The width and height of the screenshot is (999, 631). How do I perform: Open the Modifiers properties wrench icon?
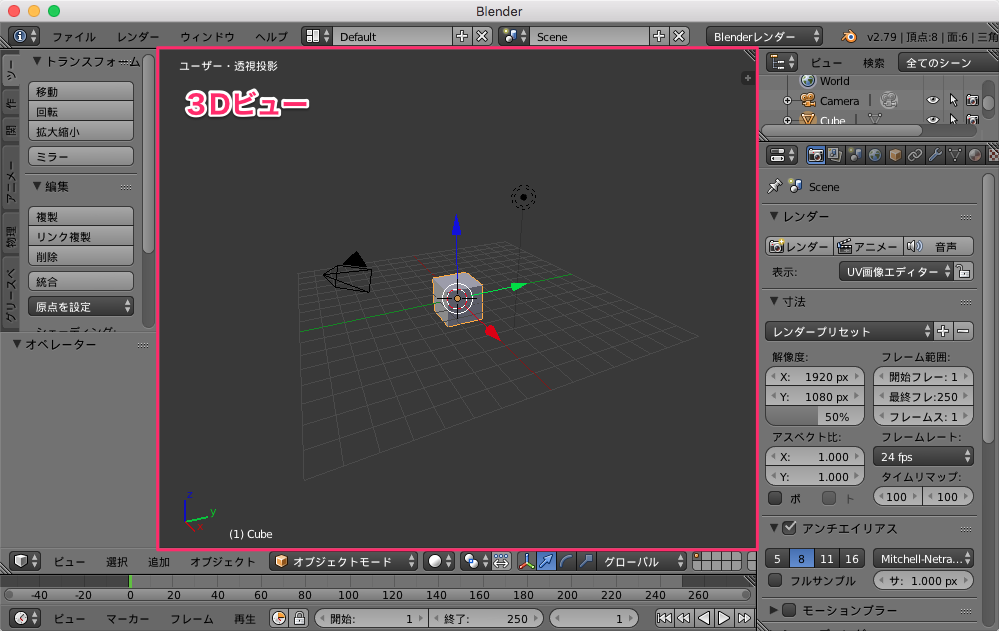click(x=935, y=155)
